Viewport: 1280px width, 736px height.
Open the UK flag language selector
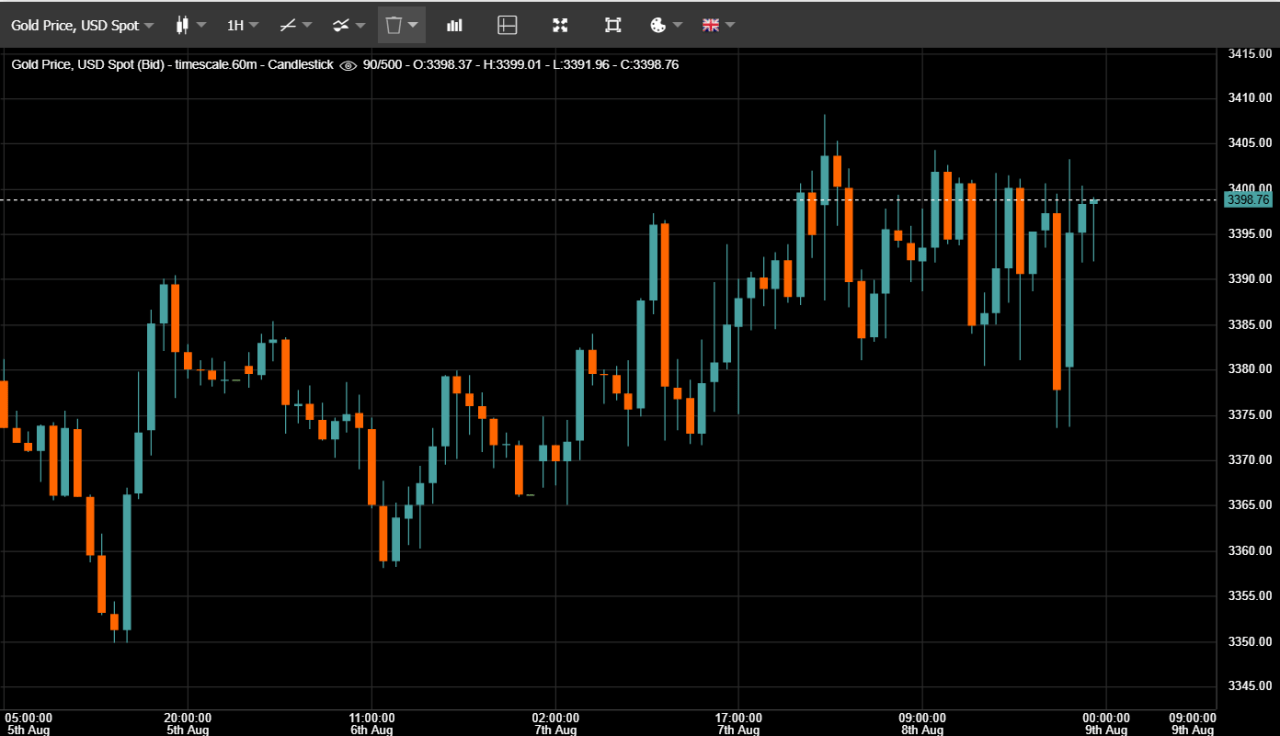(x=711, y=25)
